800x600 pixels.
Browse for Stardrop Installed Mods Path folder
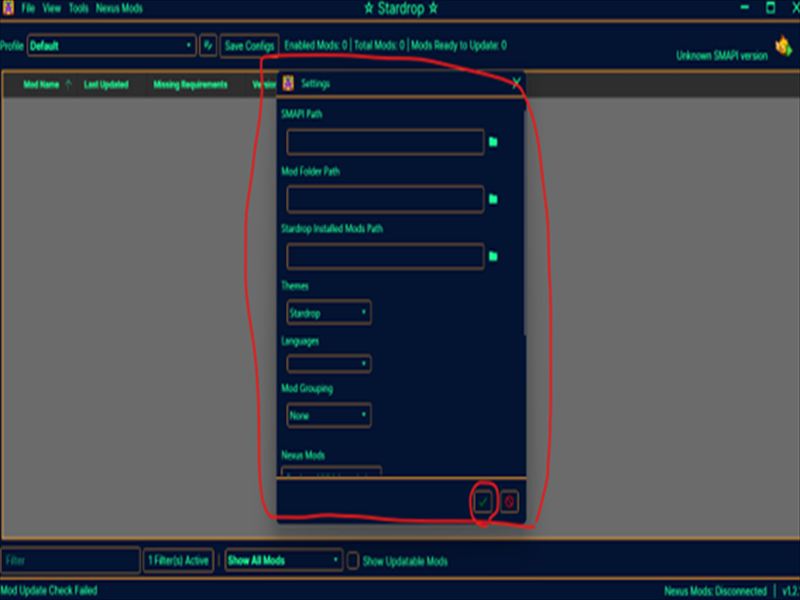(493, 256)
